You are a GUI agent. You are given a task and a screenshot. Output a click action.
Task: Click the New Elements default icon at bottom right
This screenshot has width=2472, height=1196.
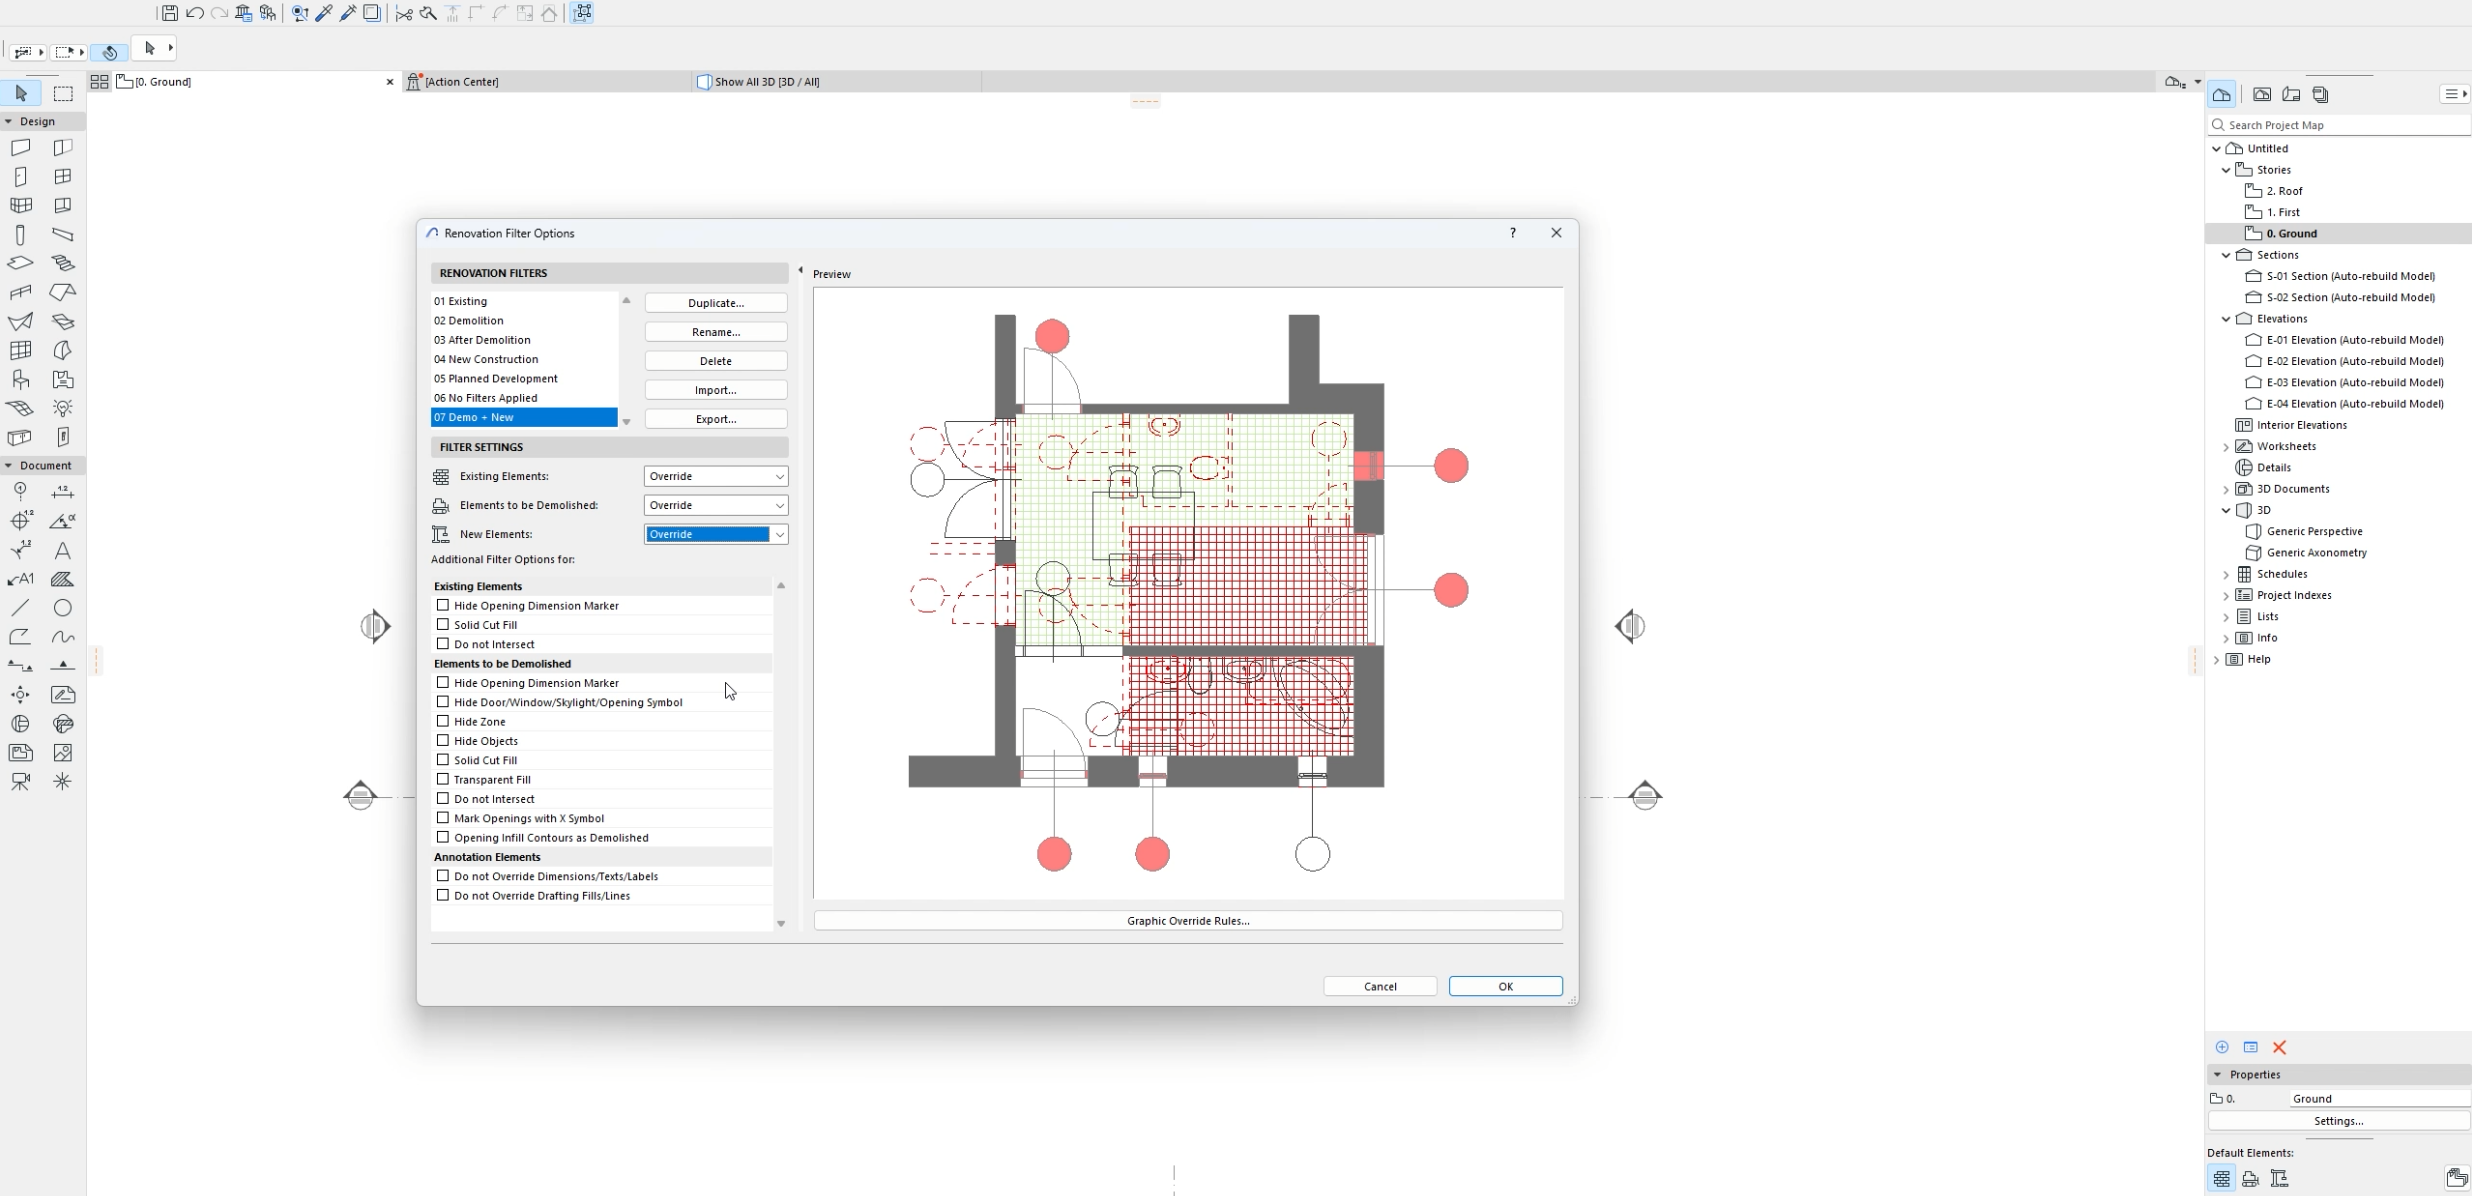2279,1179
